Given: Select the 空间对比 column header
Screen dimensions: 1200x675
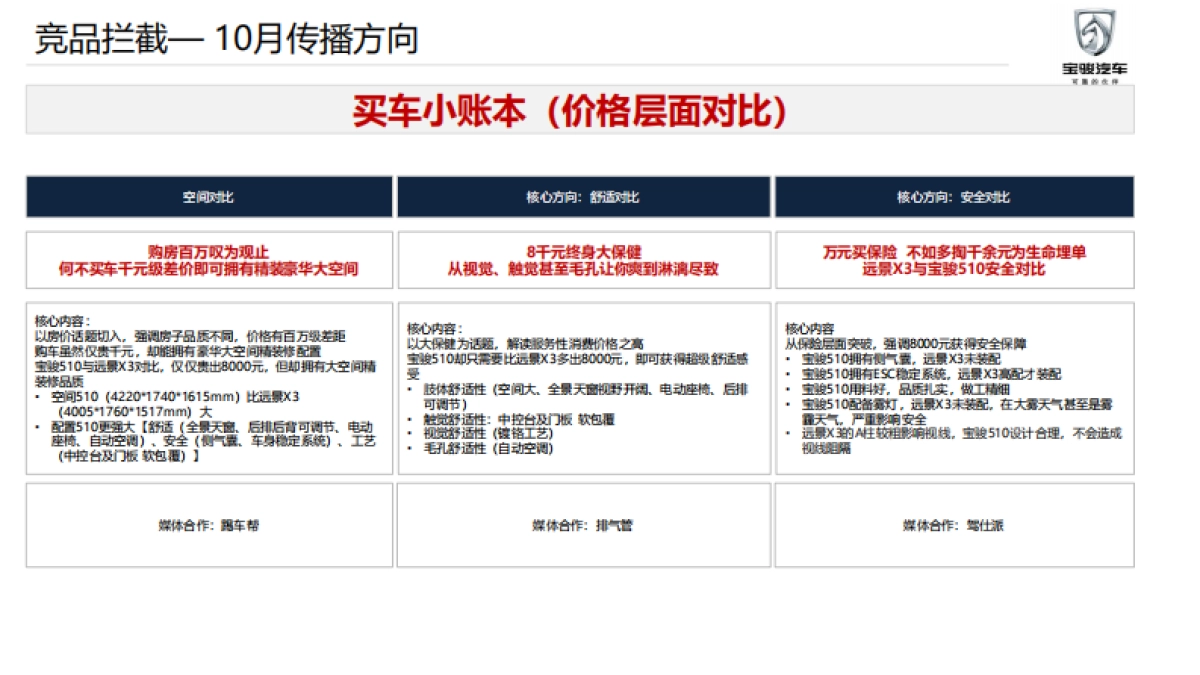Looking at the screenshot, I should click(x=207, y=197).
